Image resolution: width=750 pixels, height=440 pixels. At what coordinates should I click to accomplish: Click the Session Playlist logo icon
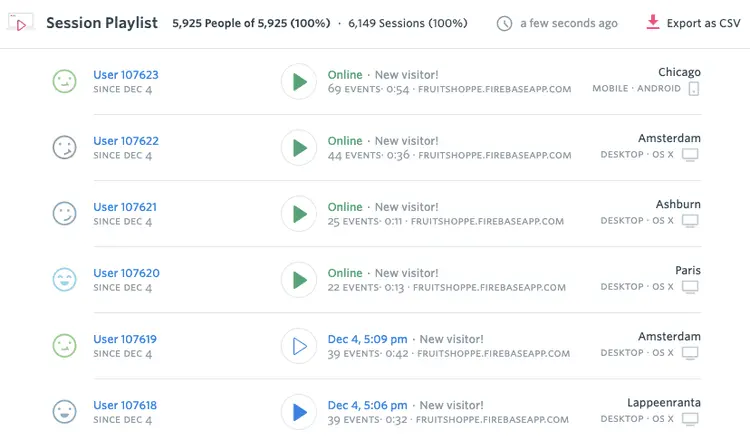22,23
